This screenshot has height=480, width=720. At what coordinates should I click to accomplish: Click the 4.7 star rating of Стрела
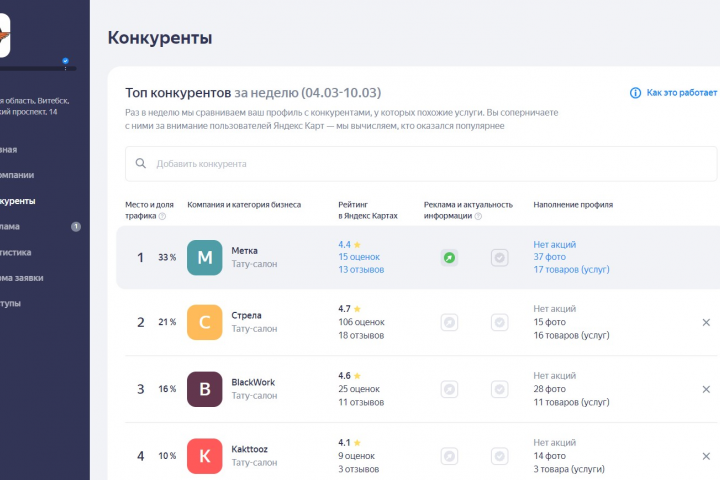[x=349, y=309]
